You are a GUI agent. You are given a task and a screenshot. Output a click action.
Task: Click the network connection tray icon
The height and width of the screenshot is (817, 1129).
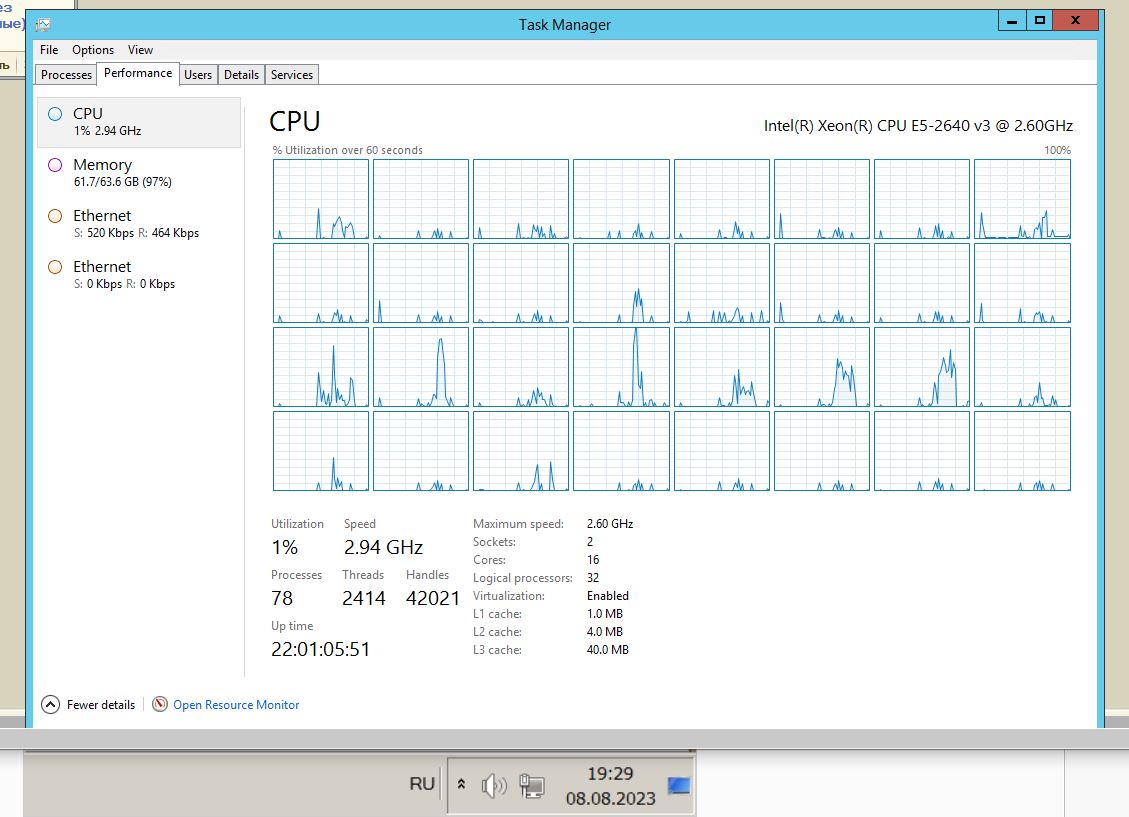531,785
